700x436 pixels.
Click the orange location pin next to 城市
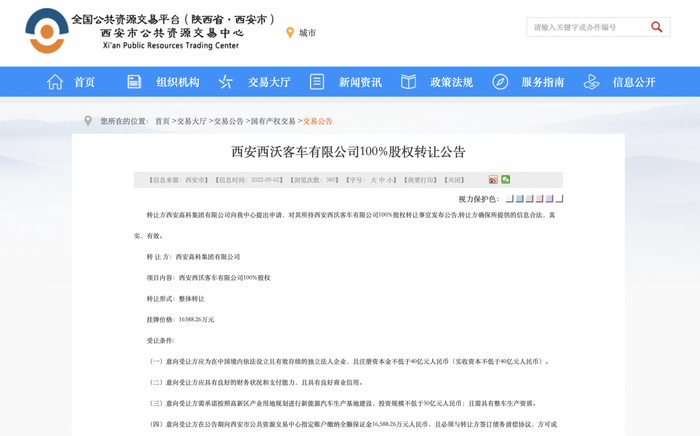290,33
